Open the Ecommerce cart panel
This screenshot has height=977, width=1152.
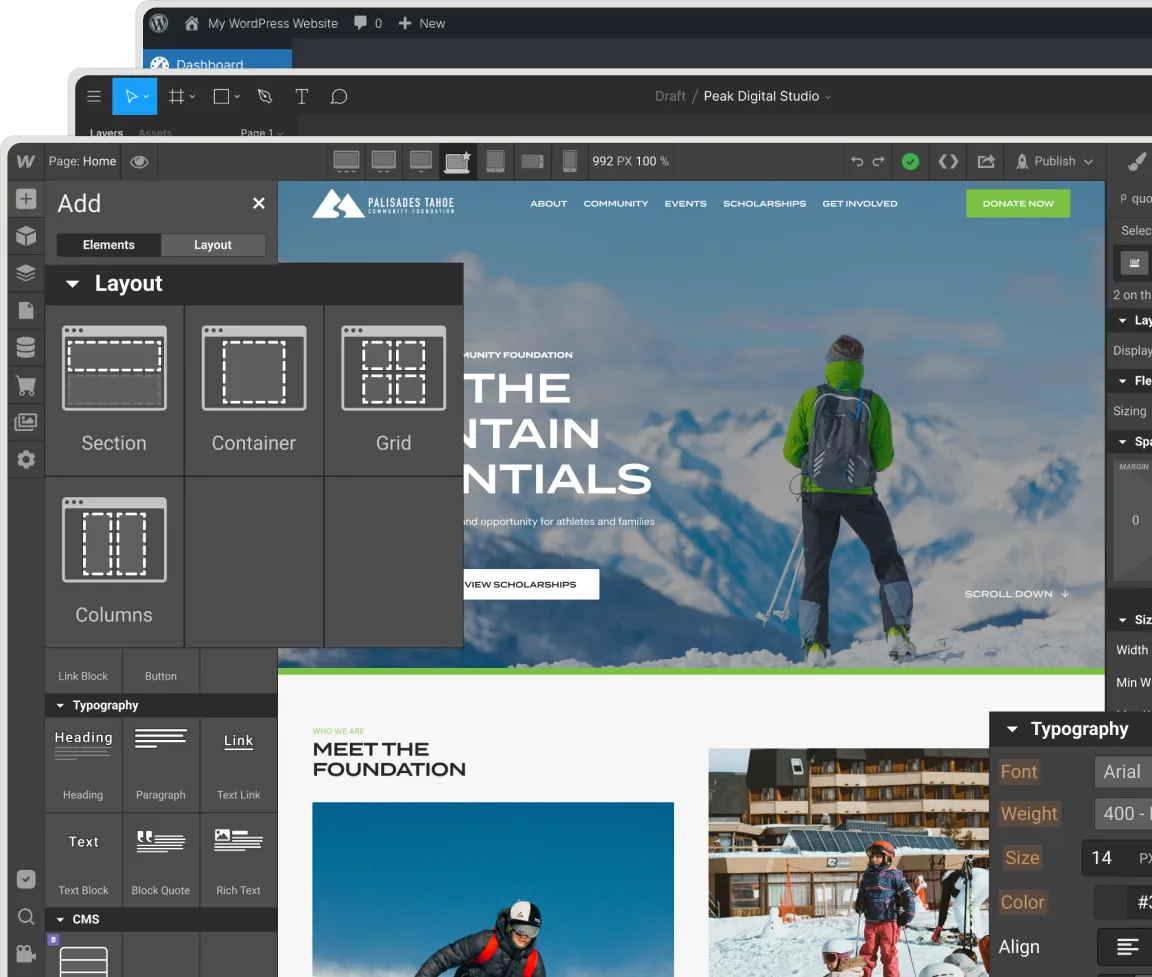[26, 385]
